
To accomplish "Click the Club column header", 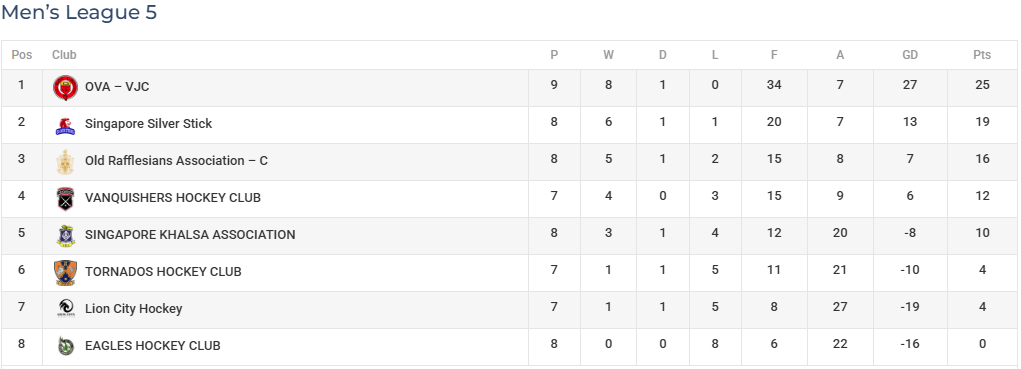I will tap(64, 55).
